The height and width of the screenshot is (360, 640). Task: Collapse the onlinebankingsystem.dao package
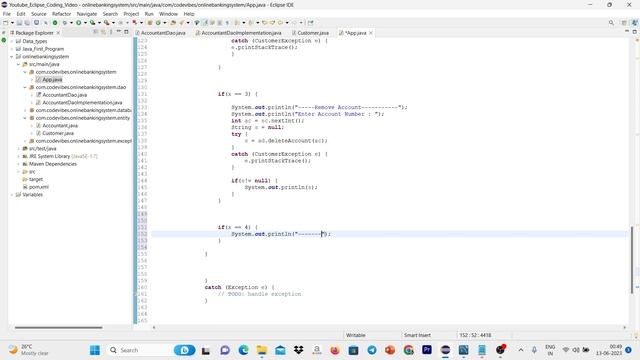coord(25,87)
